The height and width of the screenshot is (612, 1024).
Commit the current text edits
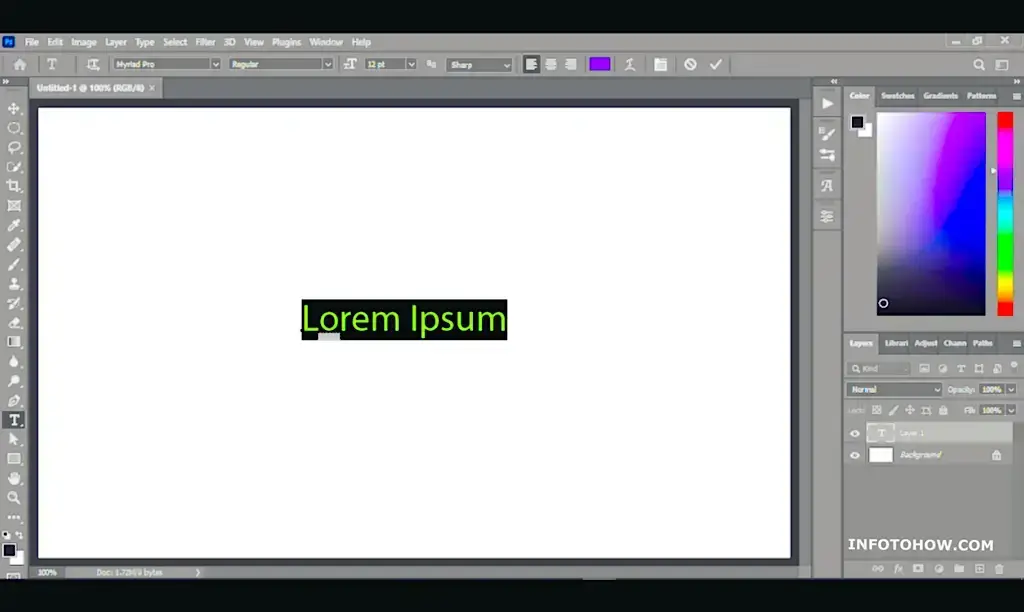(x=716, y=64)
